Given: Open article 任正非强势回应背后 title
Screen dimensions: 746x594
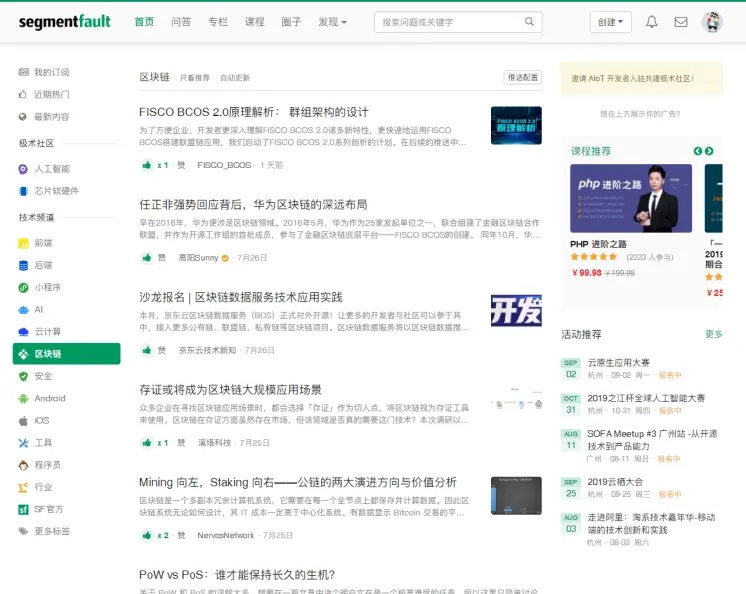Looking at the screenshot, I should (253, 204).
